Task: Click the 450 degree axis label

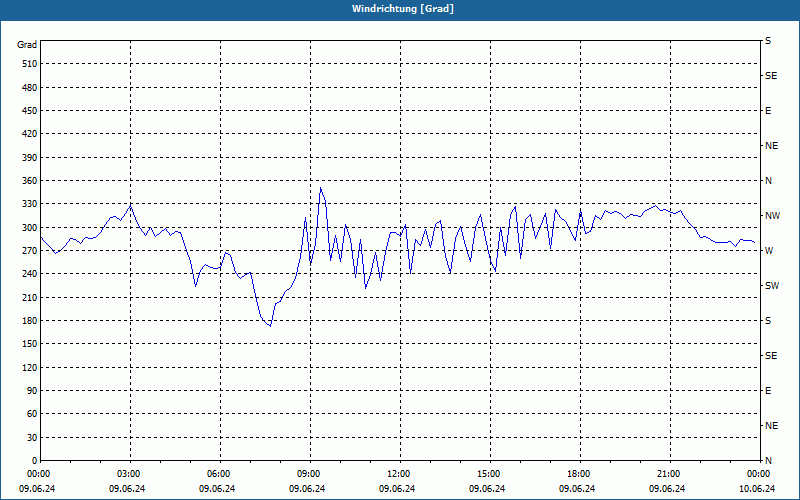Action: coord(29,111)
